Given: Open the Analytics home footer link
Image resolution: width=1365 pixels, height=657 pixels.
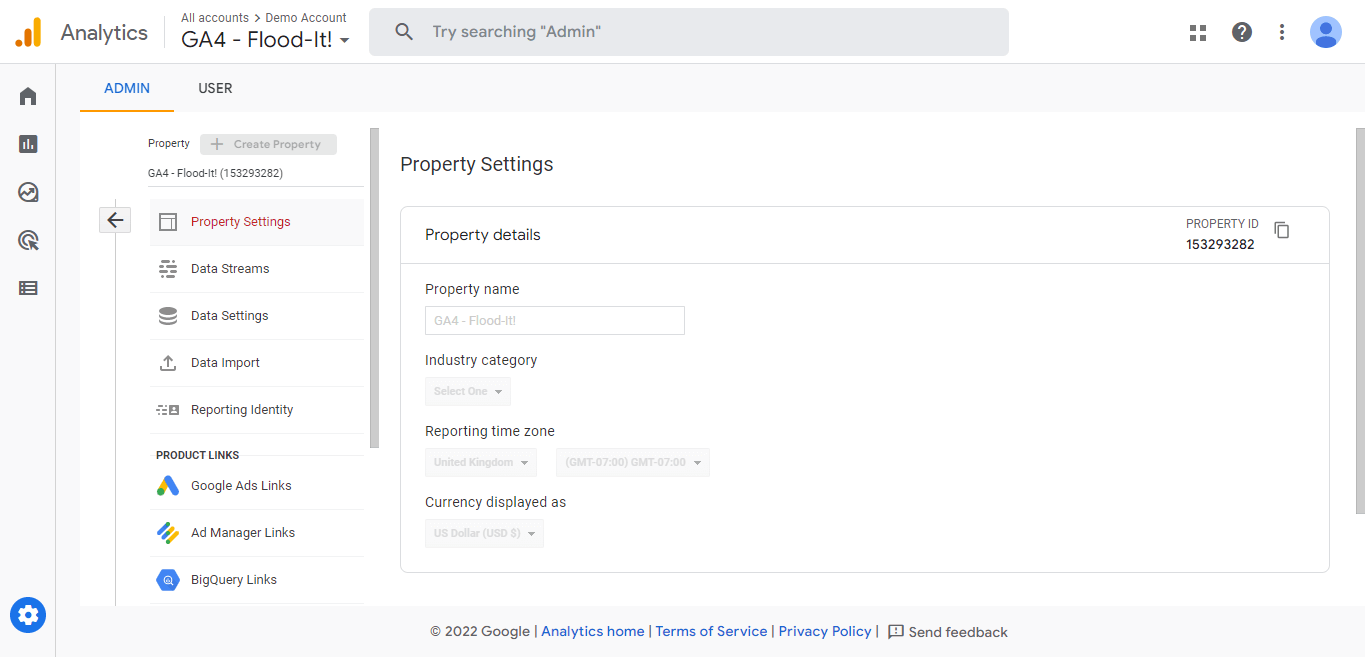Looking at the screenshot, I should pyautogui.click(x=593, y=632).
